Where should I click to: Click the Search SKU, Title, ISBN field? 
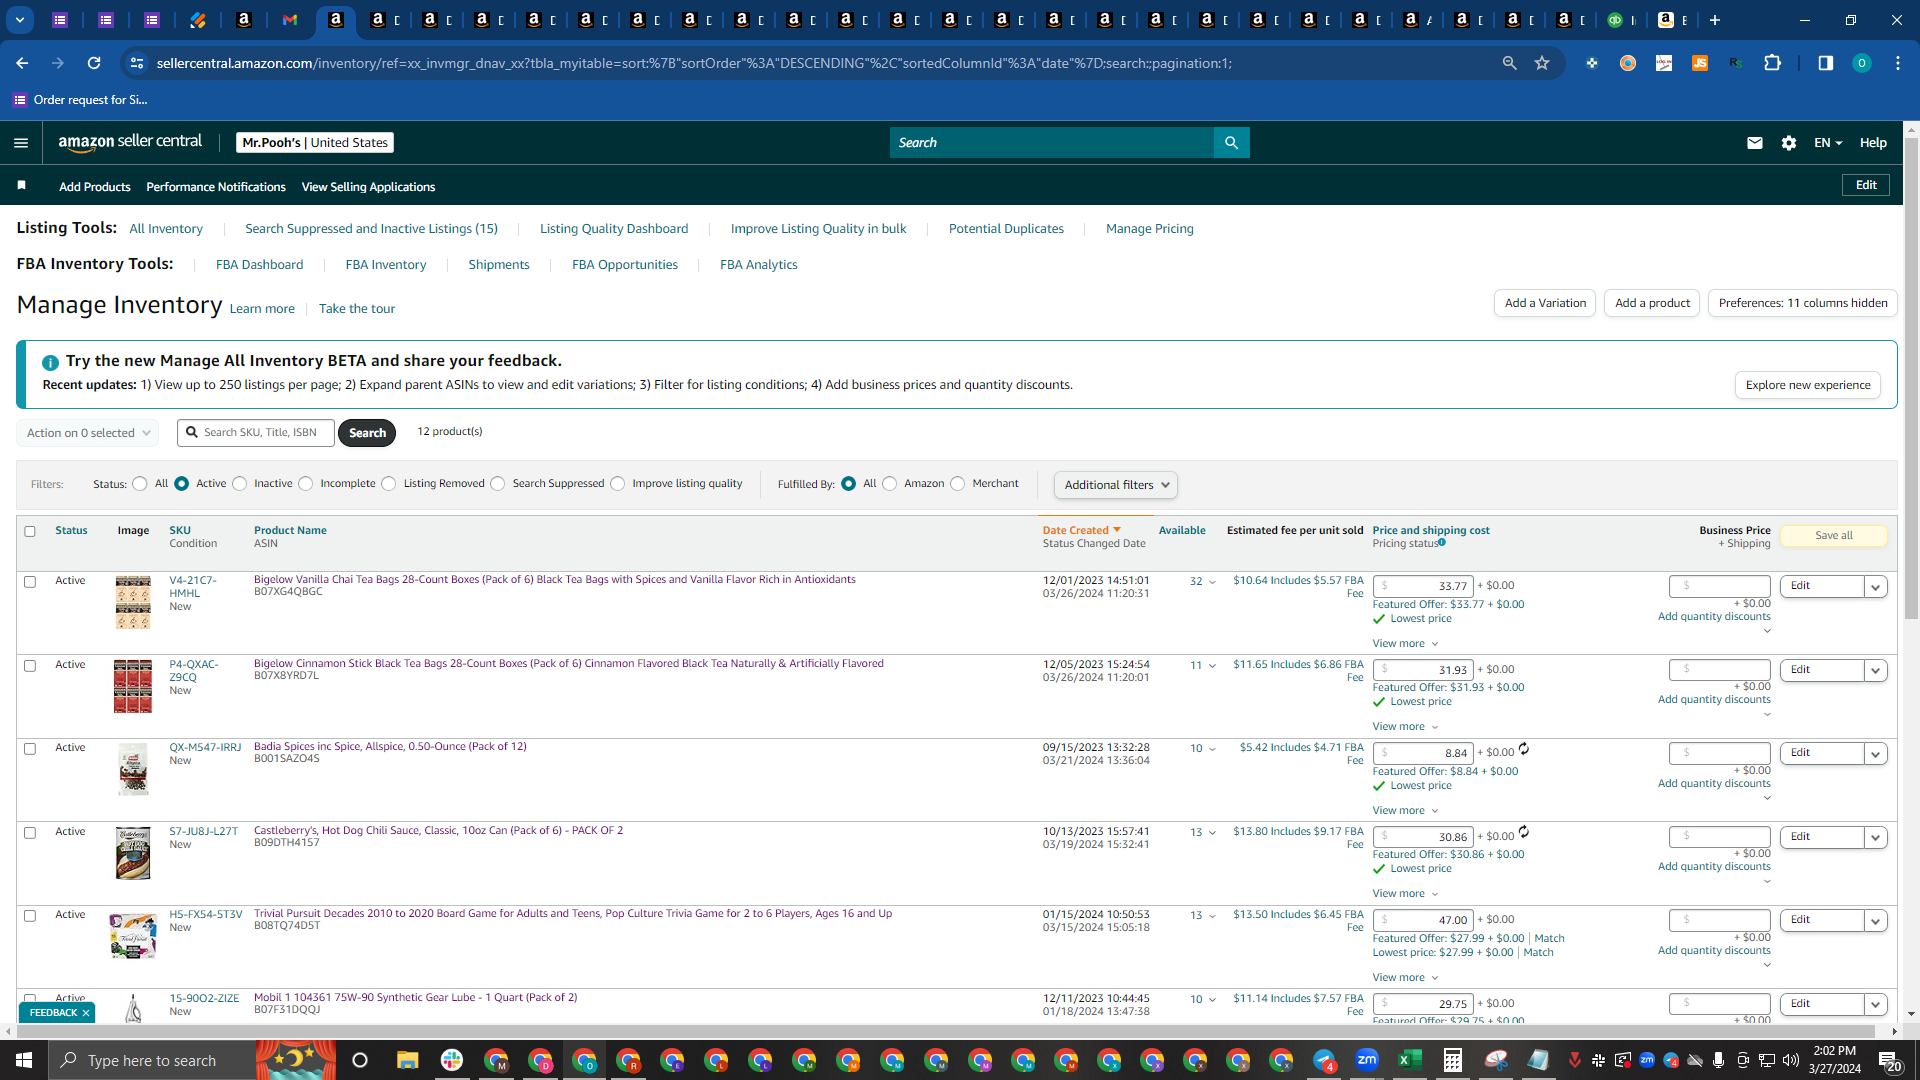(256, 433)
